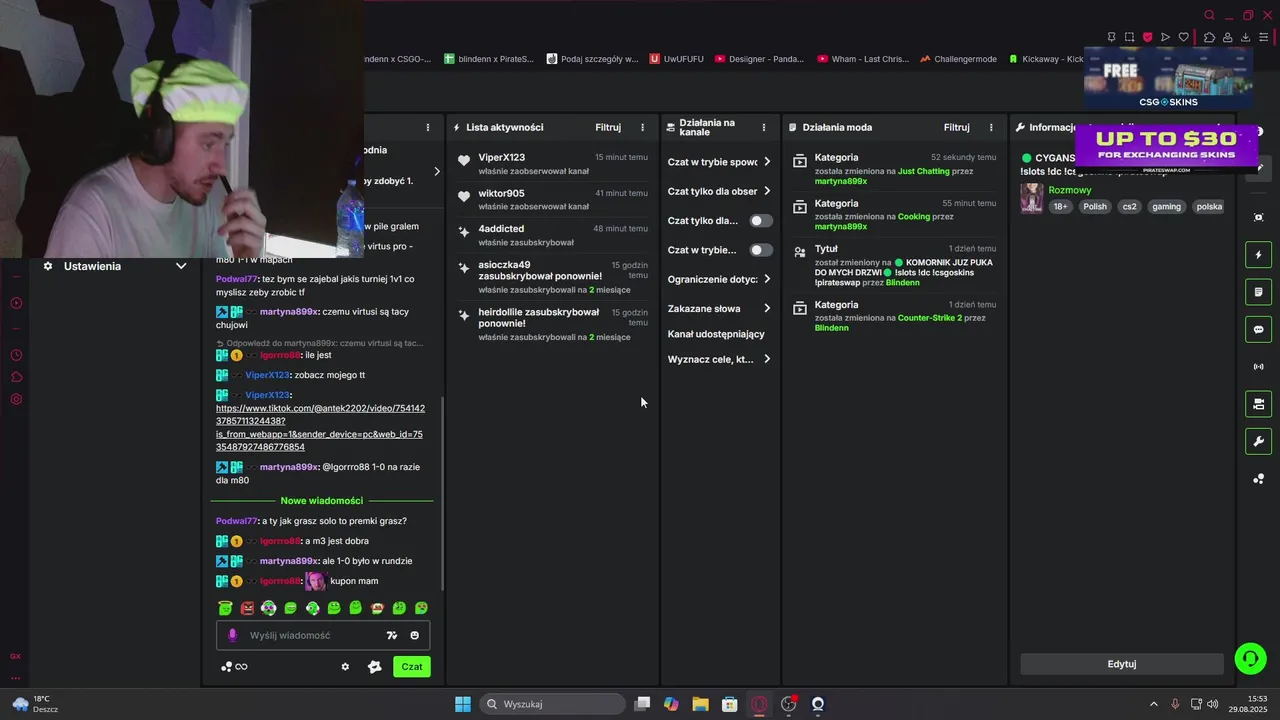Open chat settings gear icon
Image resolution: width=1280 pixels, height=720 pixels.
pyautogui.click(x=345, y=667)
